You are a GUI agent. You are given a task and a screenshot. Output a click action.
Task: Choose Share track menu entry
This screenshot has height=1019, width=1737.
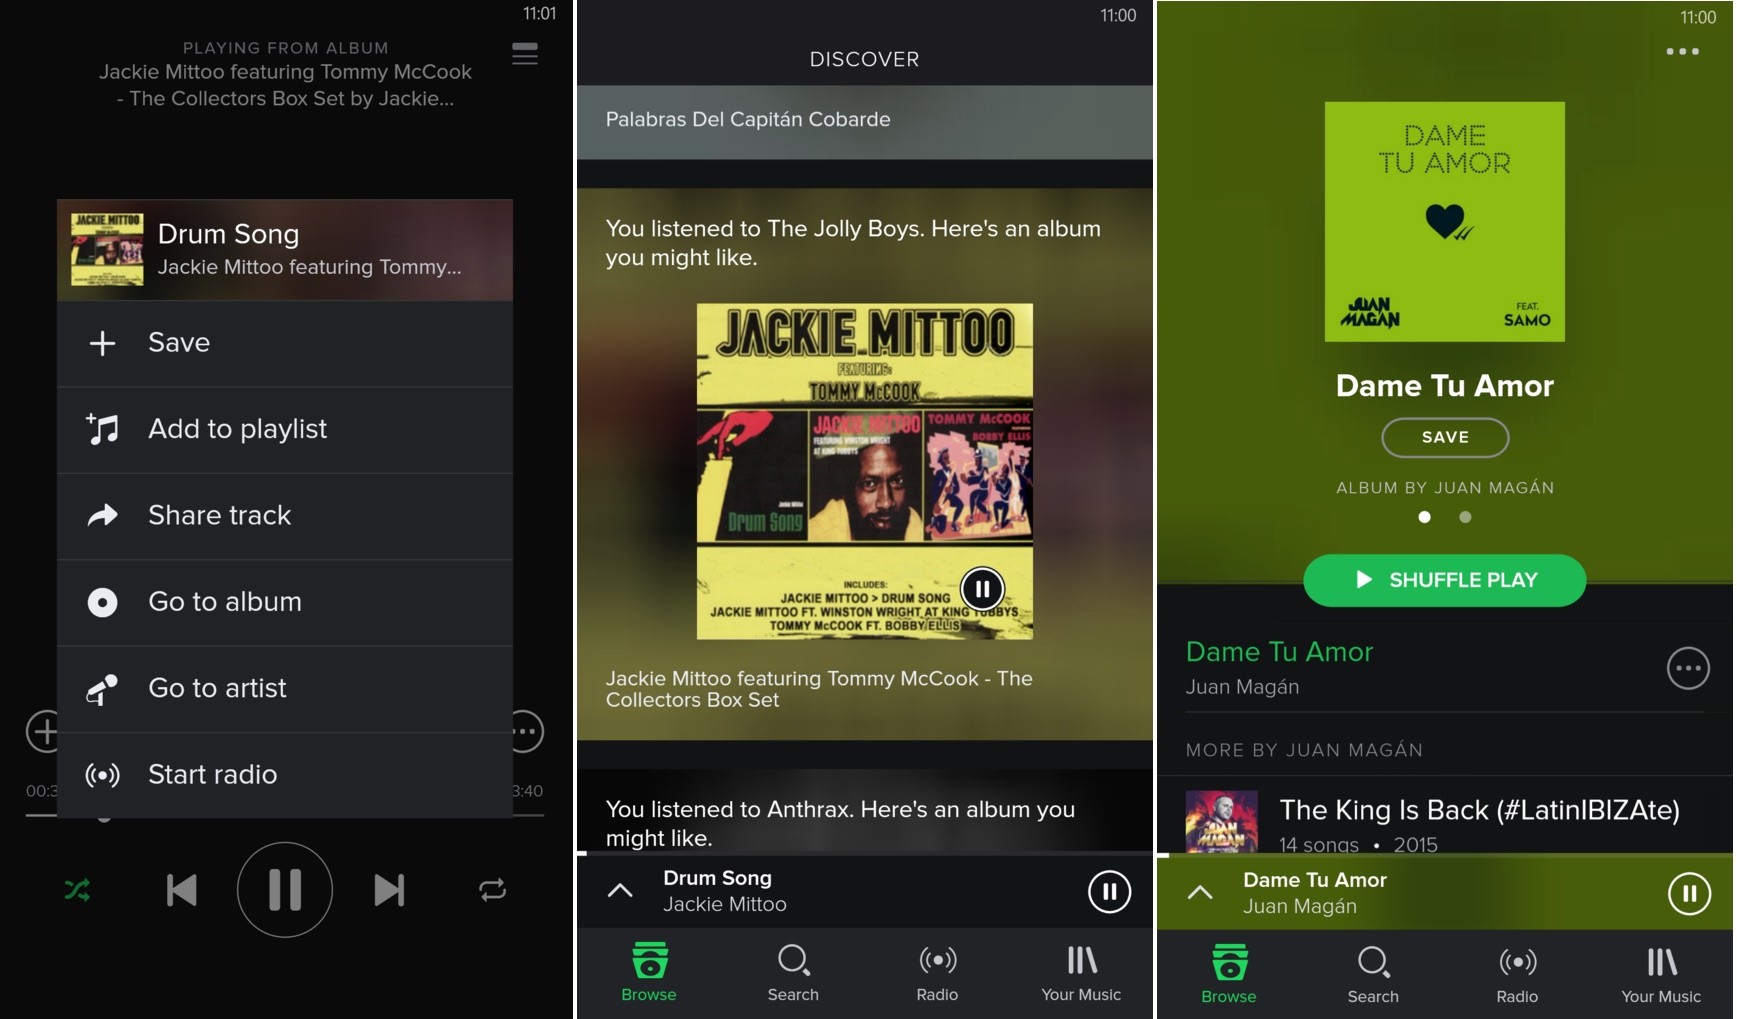285,516
